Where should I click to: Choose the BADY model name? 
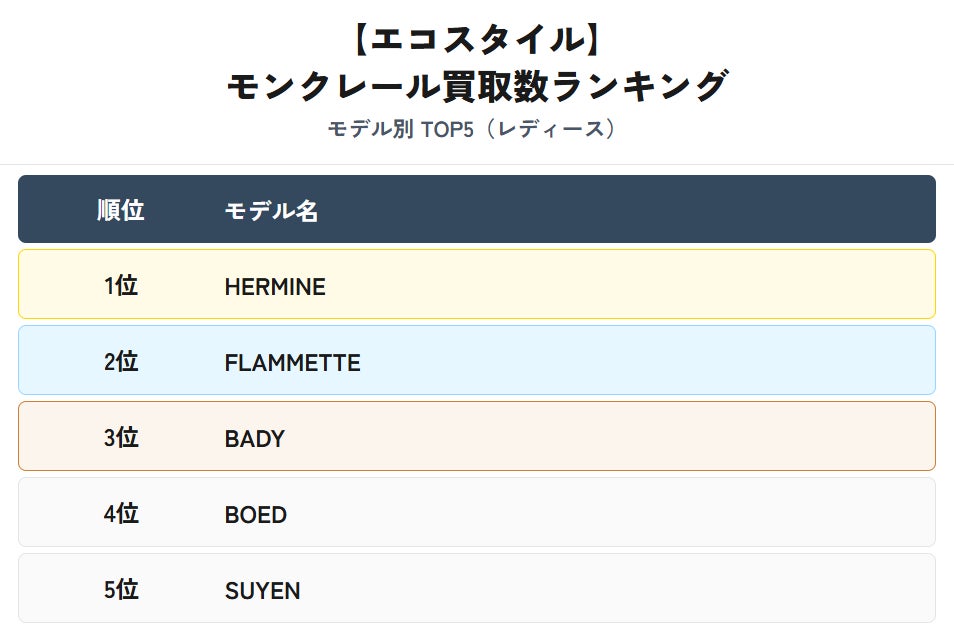[x=255, y=439]
